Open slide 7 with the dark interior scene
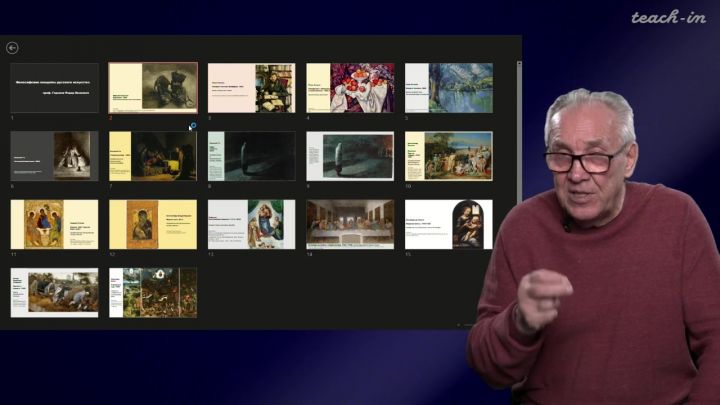The image size is (720, 405). click(x=153, y=156)
